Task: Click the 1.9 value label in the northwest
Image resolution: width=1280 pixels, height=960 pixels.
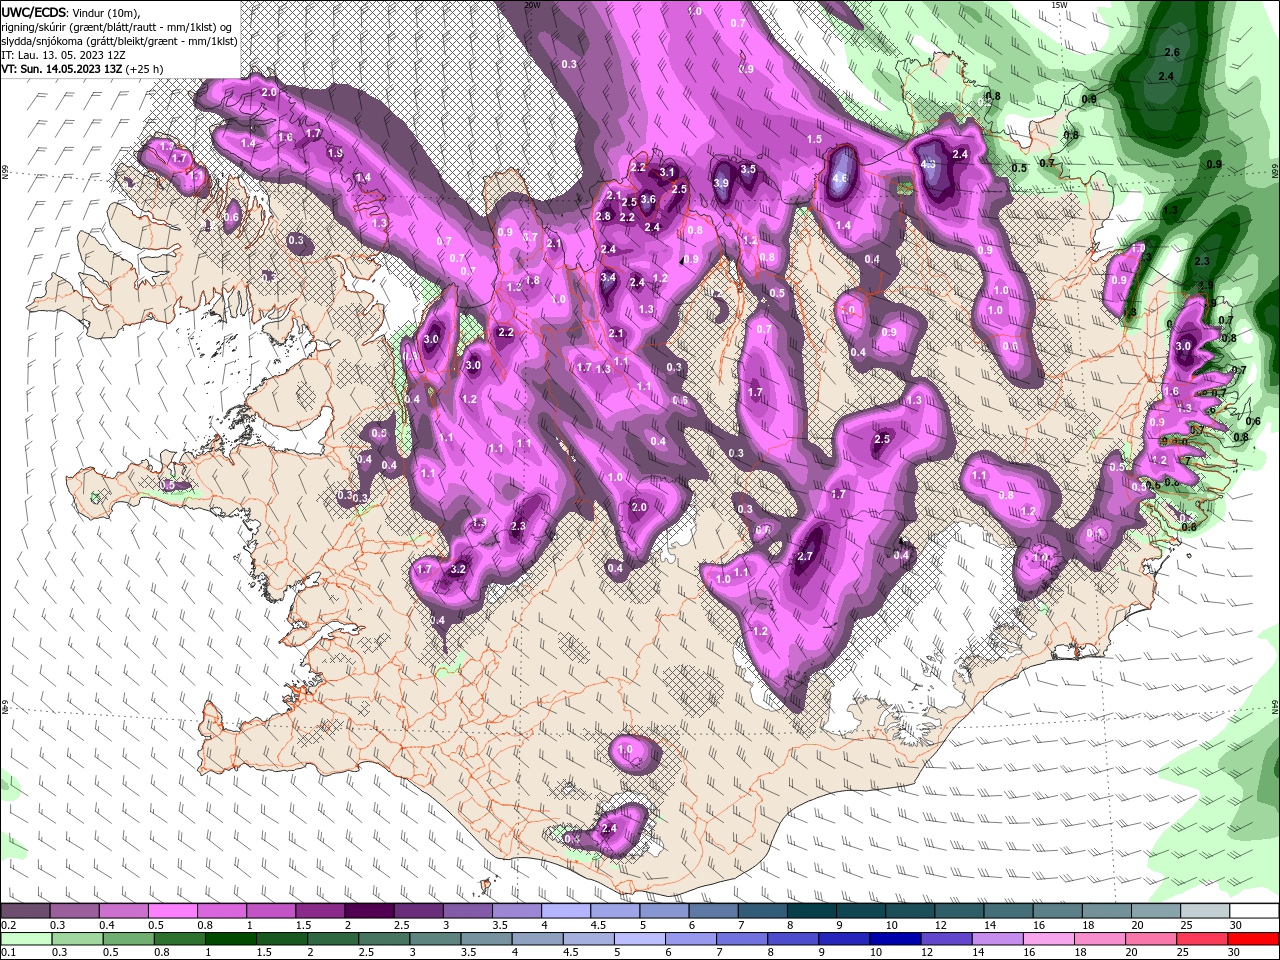Action: point(335,153)
